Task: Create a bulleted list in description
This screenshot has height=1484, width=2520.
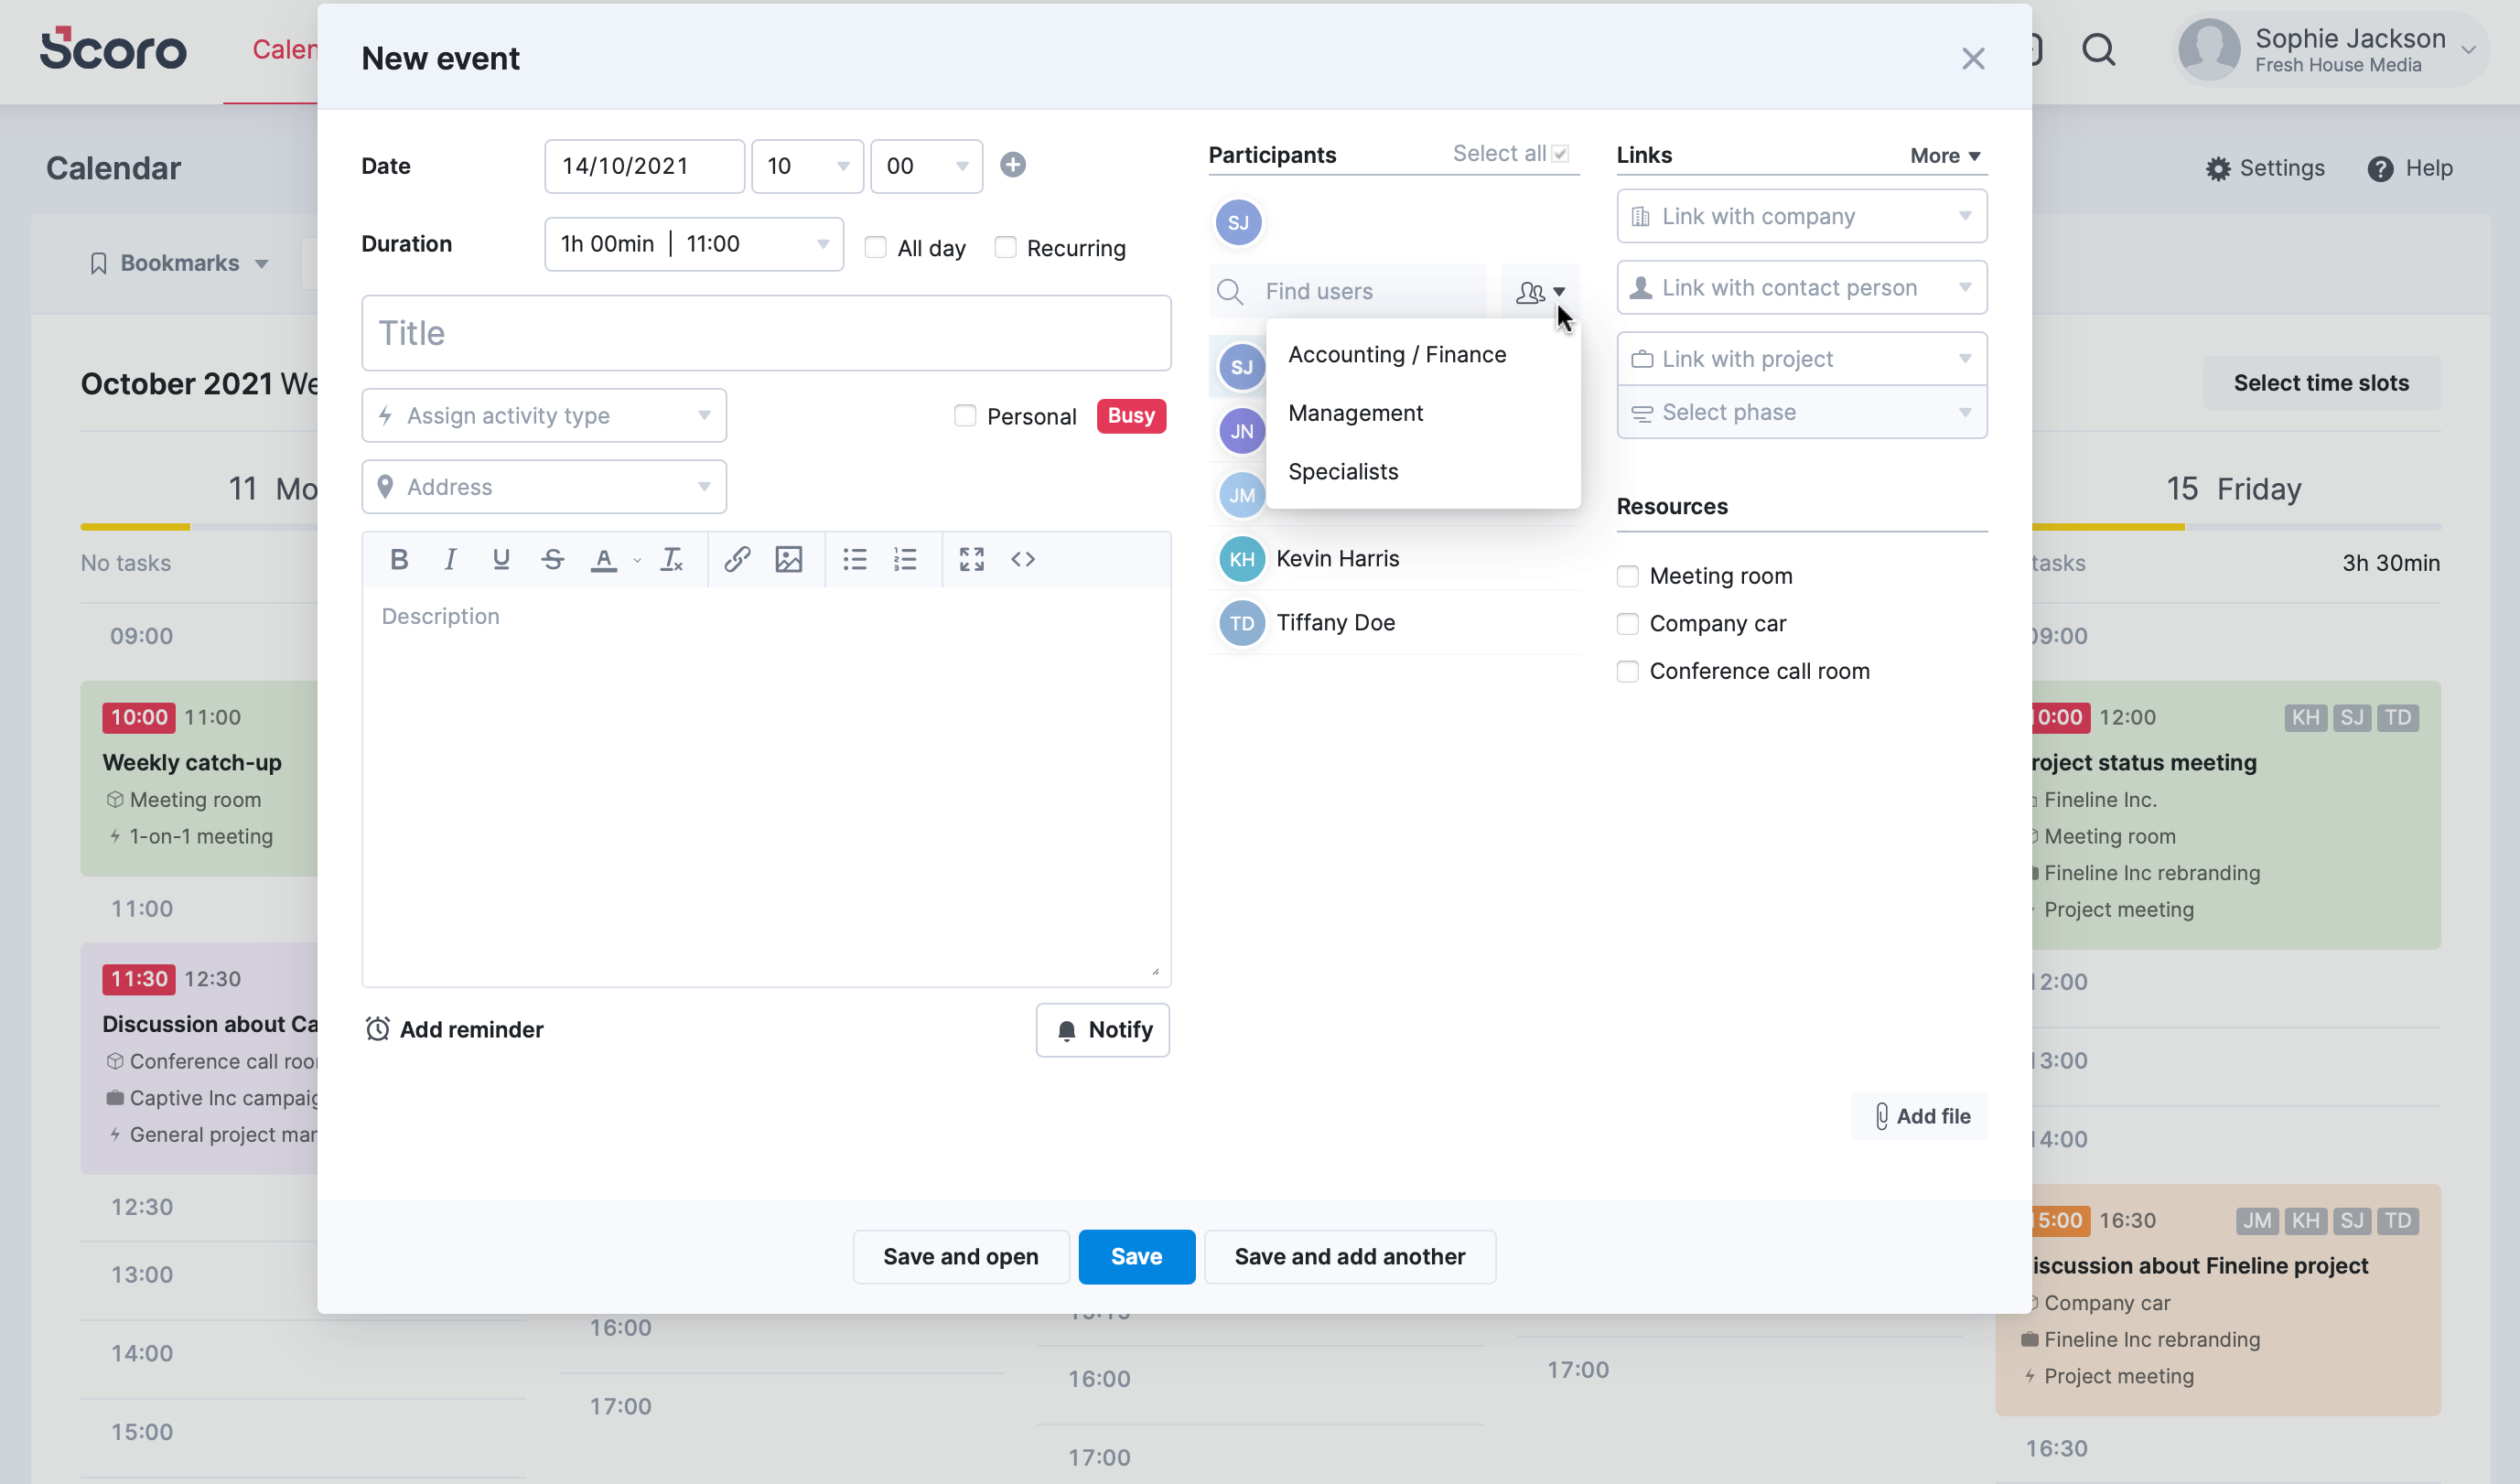Action: pos(855,559)
